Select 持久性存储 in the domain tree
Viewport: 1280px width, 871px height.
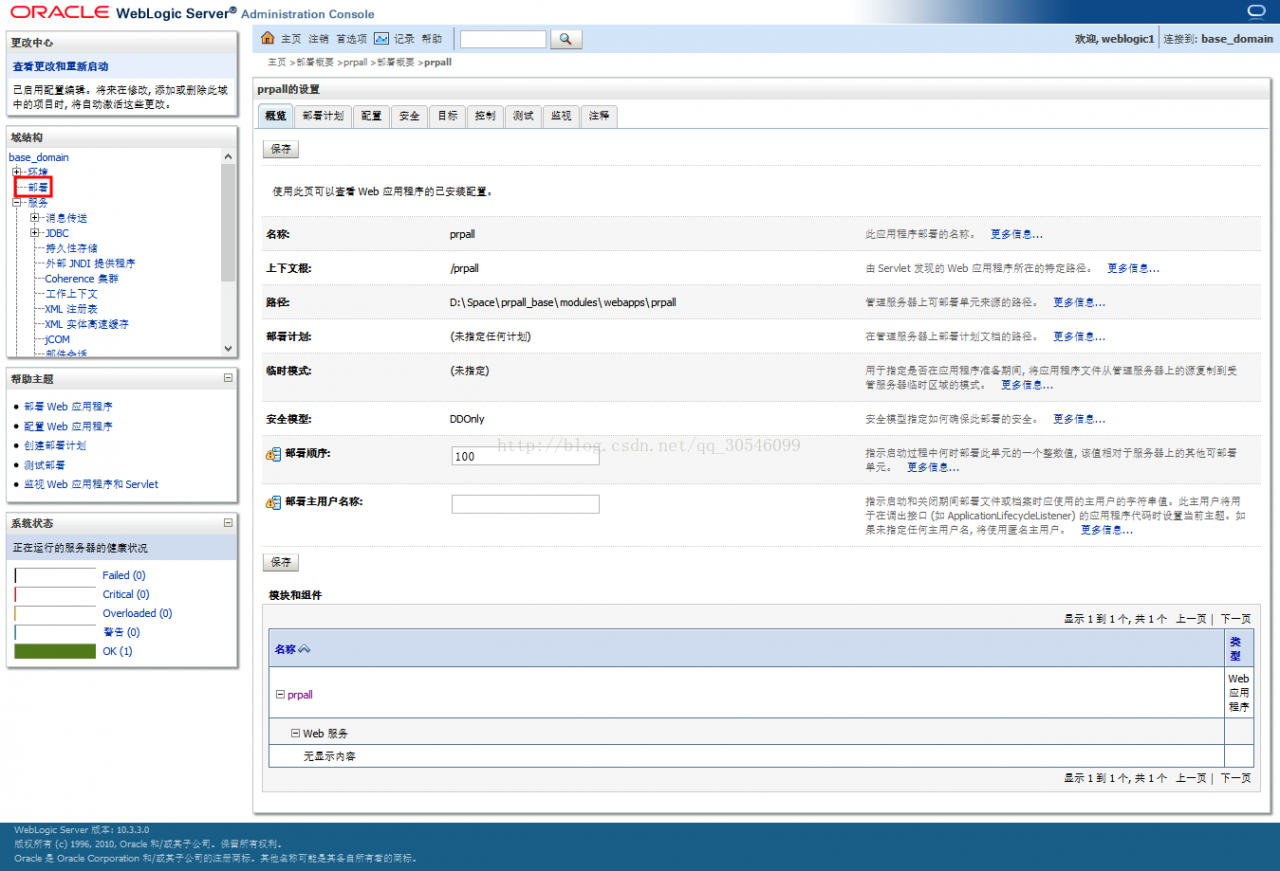[72, 248]
